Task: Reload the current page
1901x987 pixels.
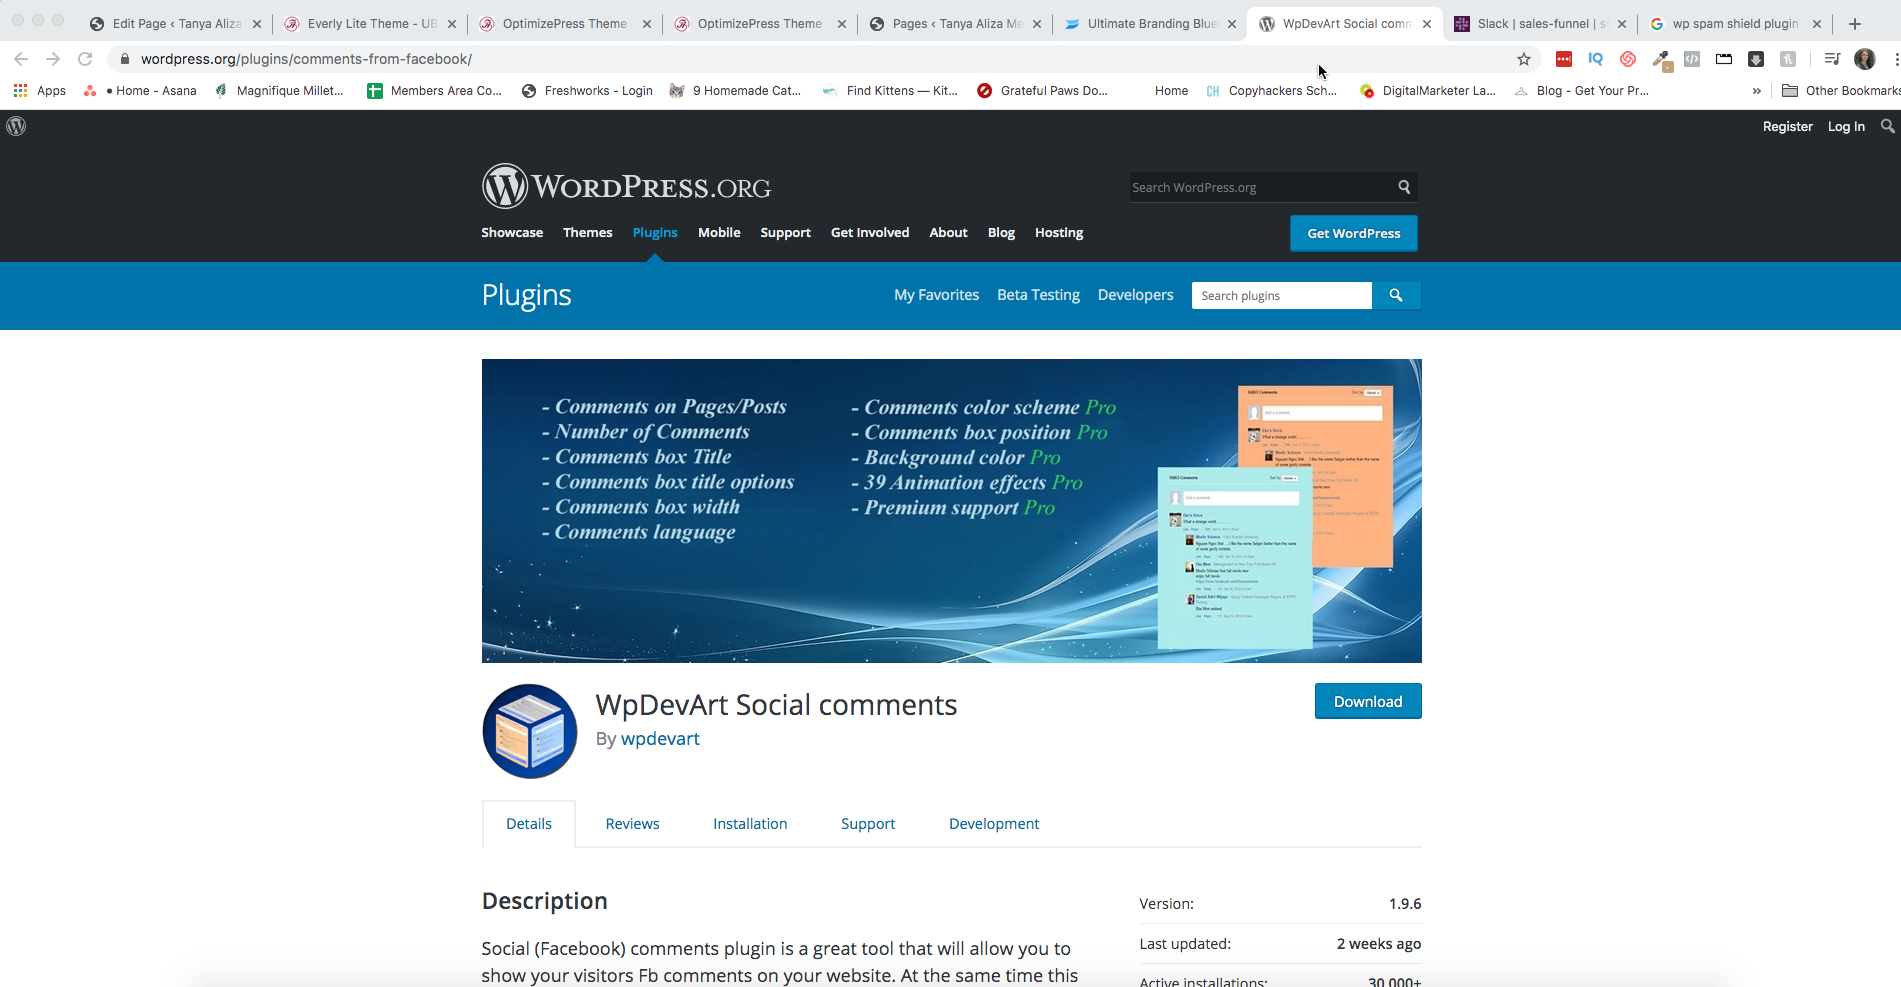Action: 85,59
